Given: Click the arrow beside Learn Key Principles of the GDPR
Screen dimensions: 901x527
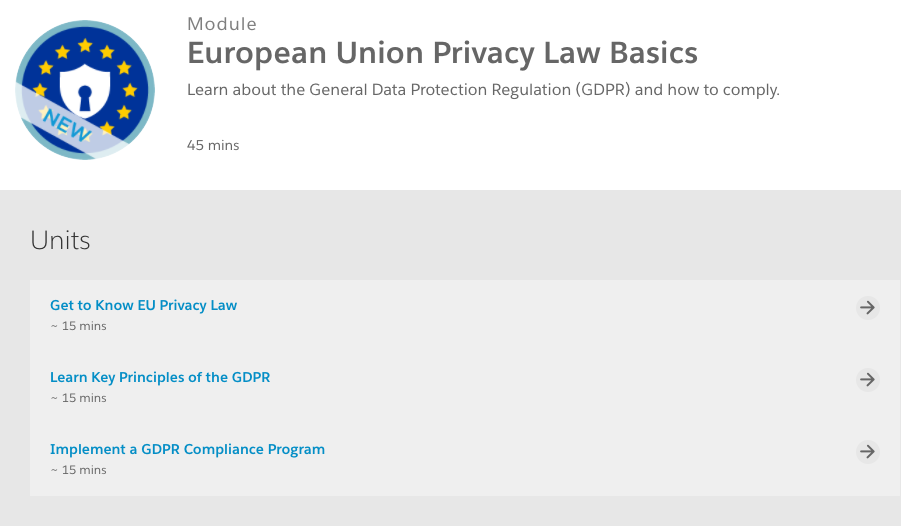Looking at the screenshot, I should click(x=868, y=379).
